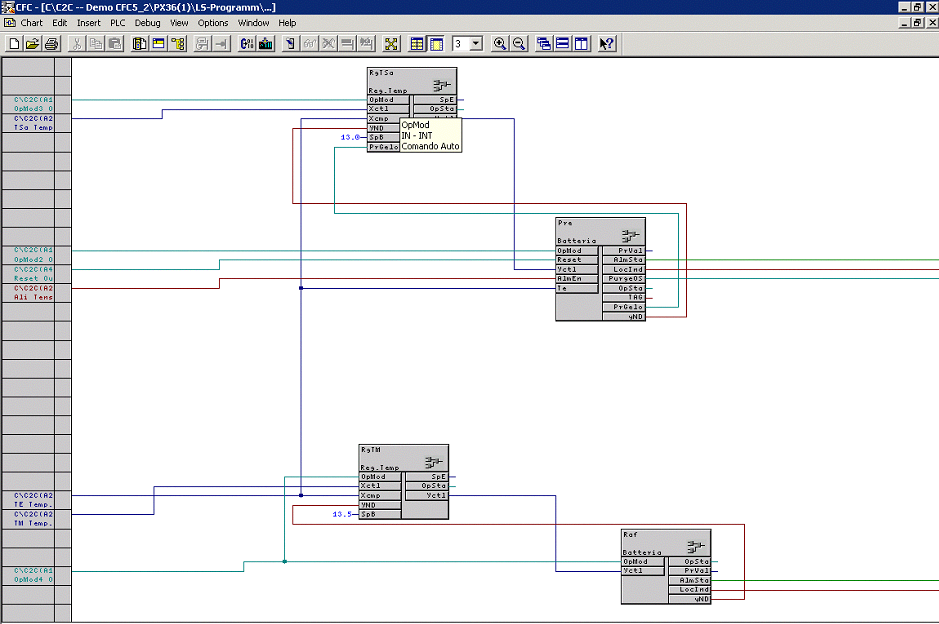Select the OpMod input pin on the RgTSa block

pos(389,100)
